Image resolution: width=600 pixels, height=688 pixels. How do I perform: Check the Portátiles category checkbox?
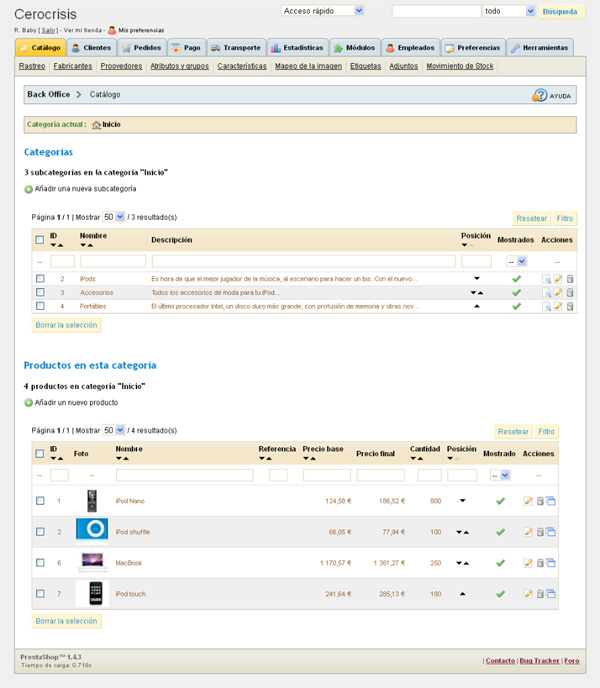[40, 305]
